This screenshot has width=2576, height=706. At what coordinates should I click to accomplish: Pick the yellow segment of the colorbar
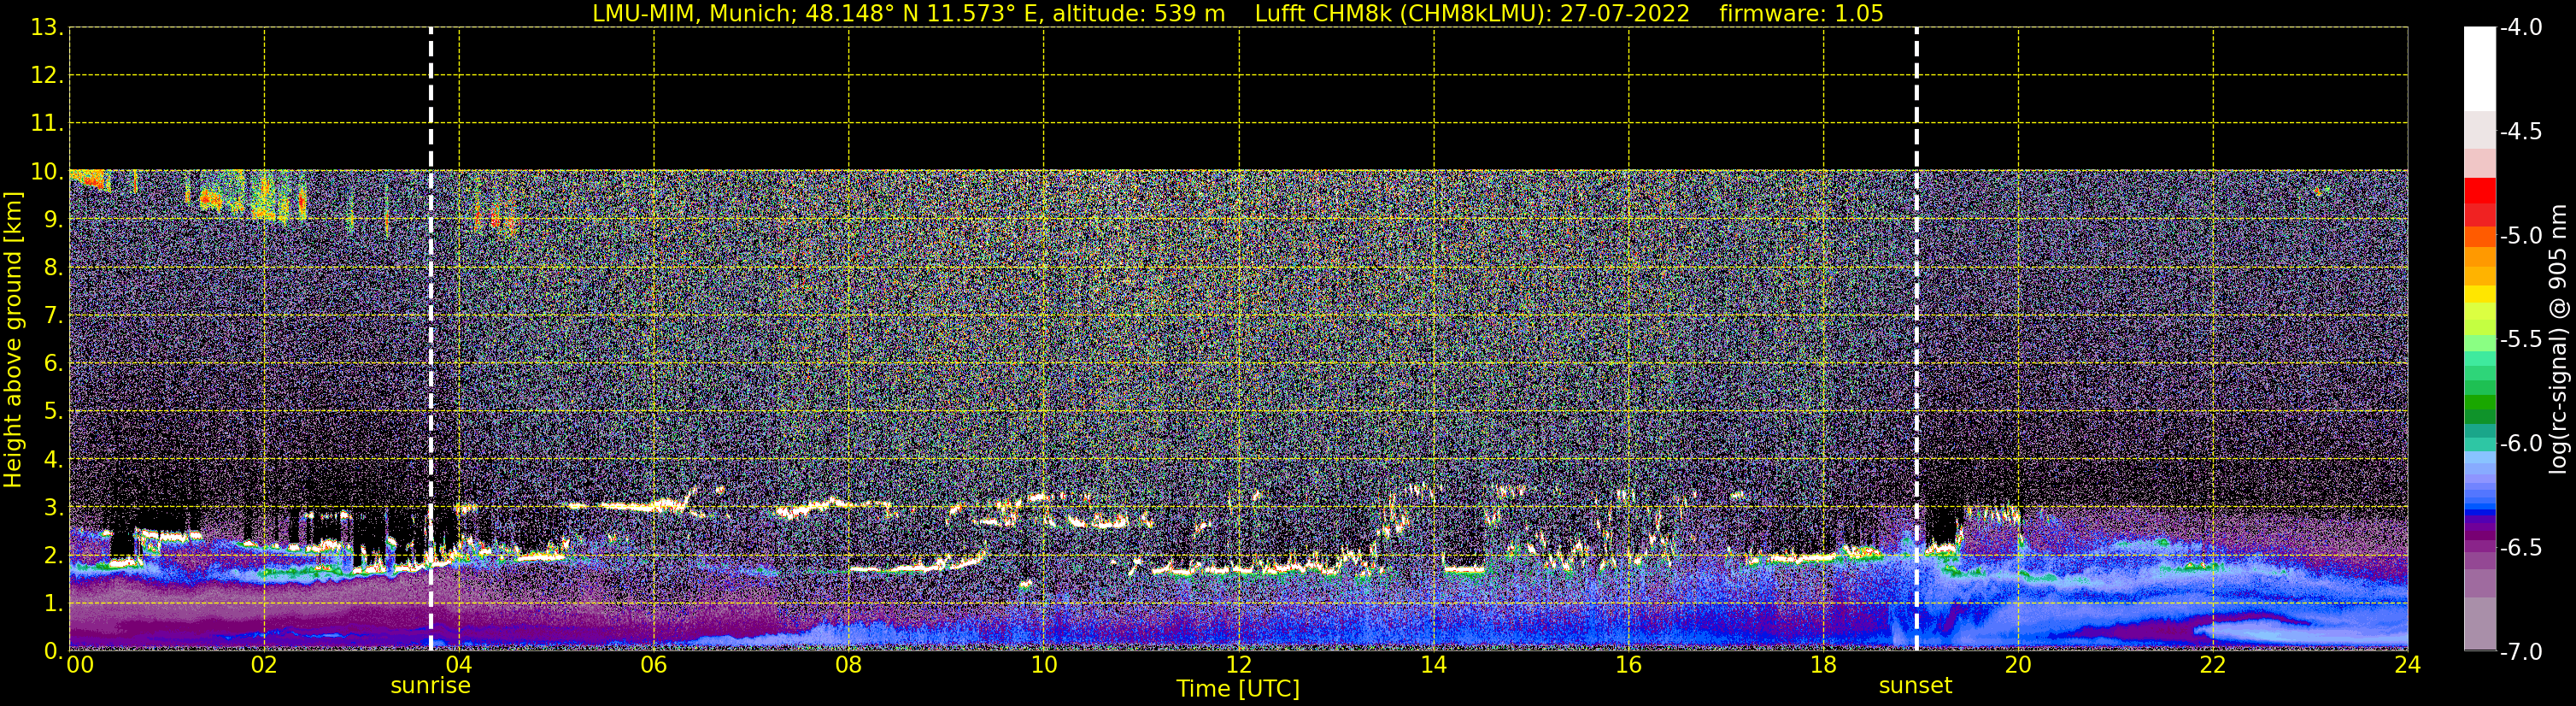click(x=2480, y=295)
